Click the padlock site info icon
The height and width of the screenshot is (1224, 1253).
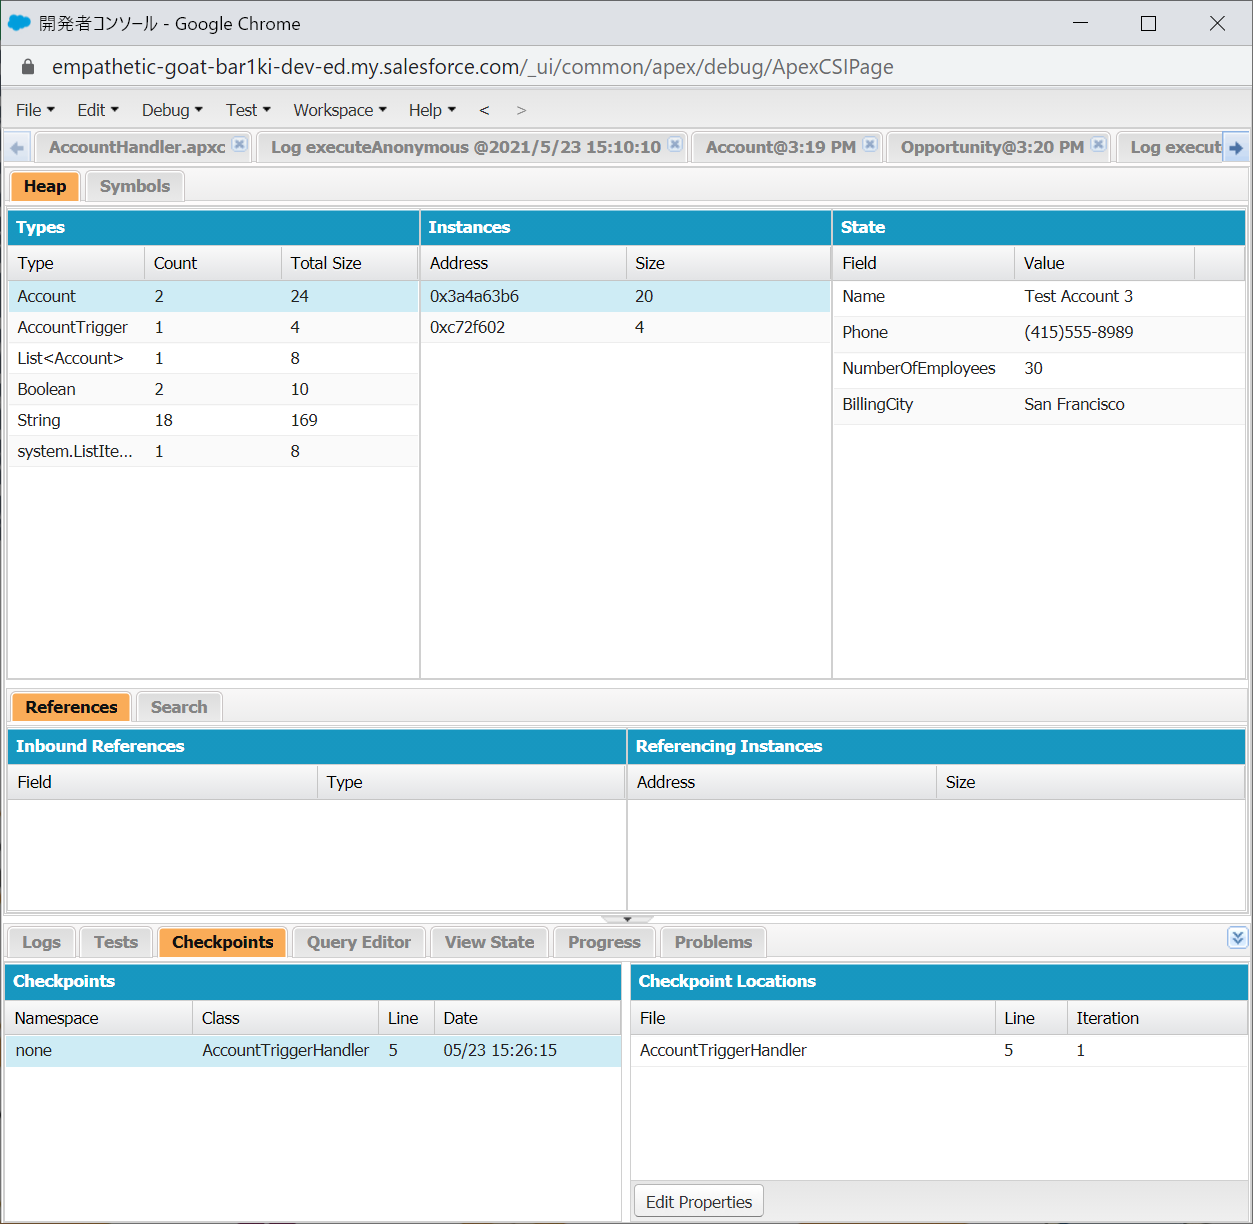[28, 67]
